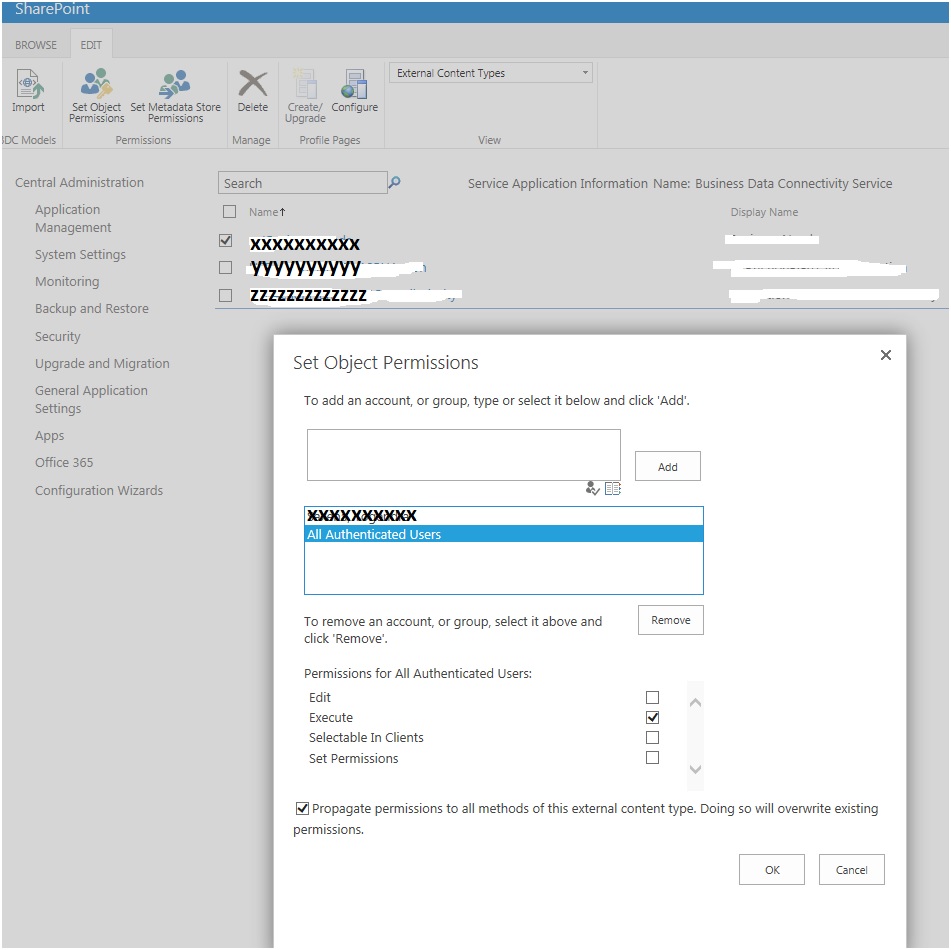This screenshot has height=950, width=951.
Task: Open Central Administration link
Action: tap(79, 183)
